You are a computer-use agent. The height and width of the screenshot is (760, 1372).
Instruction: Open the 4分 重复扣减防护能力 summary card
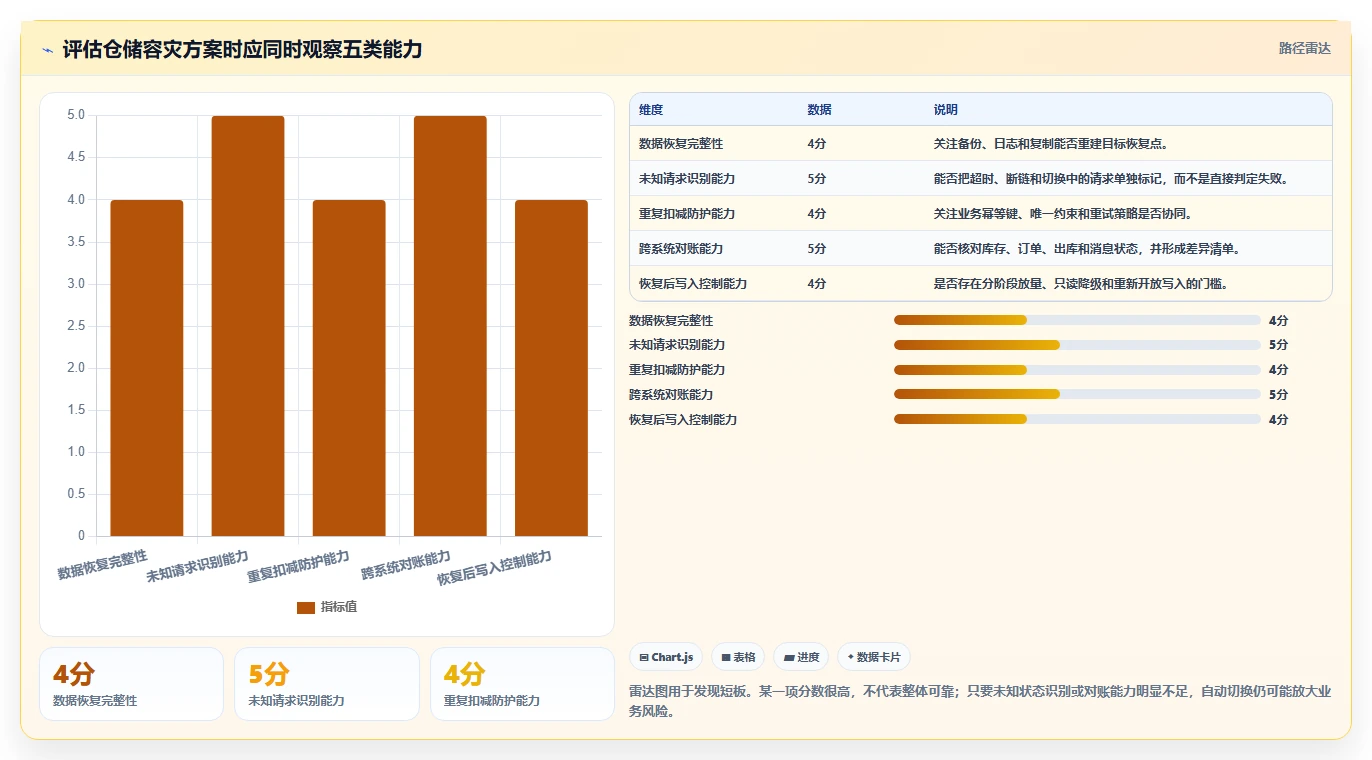pyautogui.click(x=522, y=684)
